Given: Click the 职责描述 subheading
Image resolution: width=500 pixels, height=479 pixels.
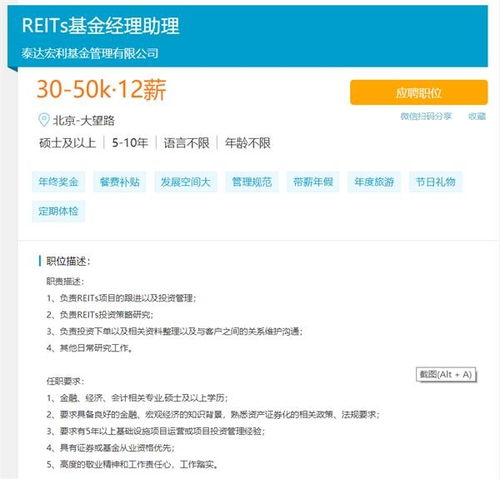Looking at the screenshot, I should pyautogui.click(x=65, y=281).
